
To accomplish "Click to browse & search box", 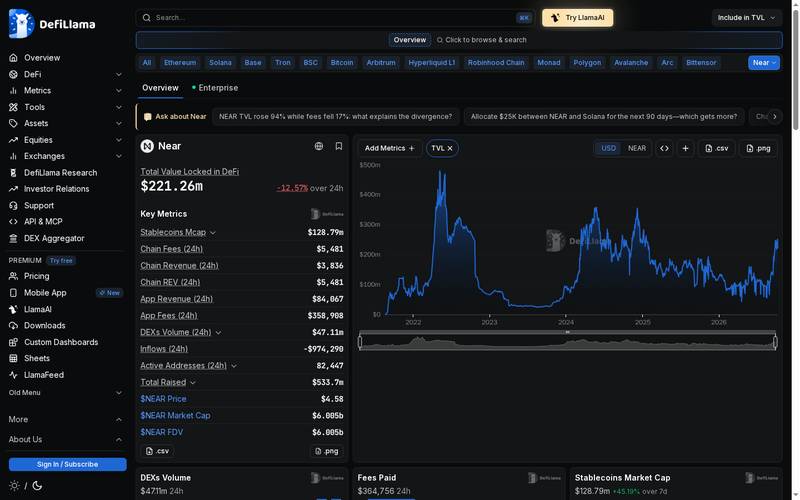I will (x=482, y=40).
